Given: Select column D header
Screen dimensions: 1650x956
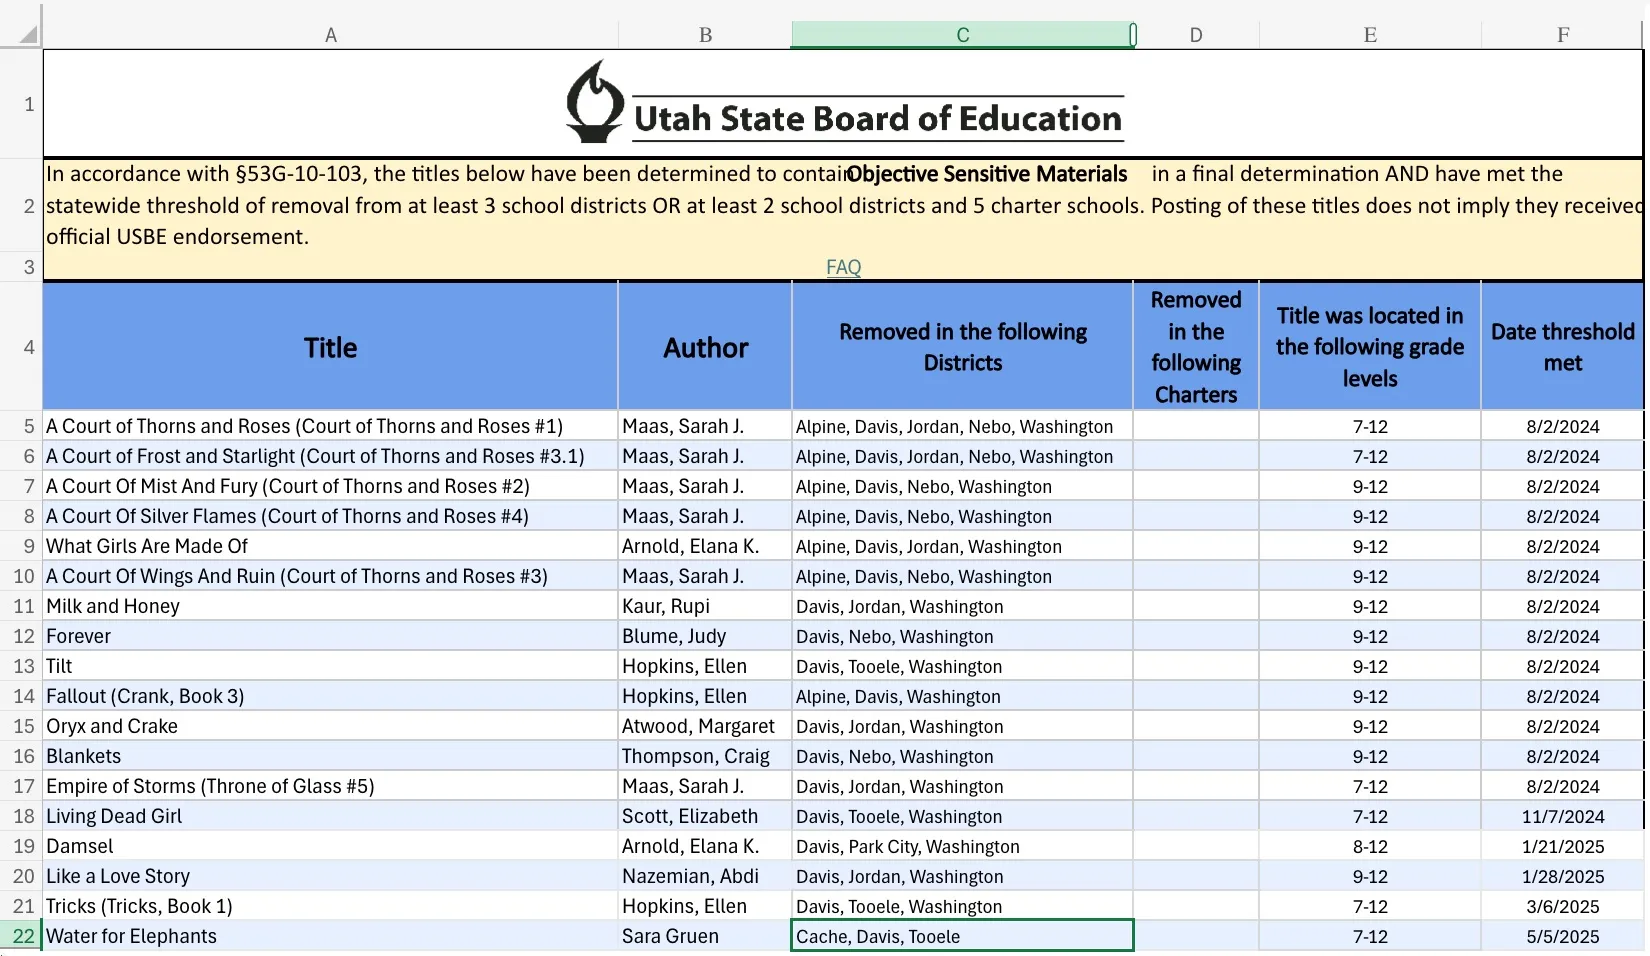Looking at the screenshot, I should 1196,35.
